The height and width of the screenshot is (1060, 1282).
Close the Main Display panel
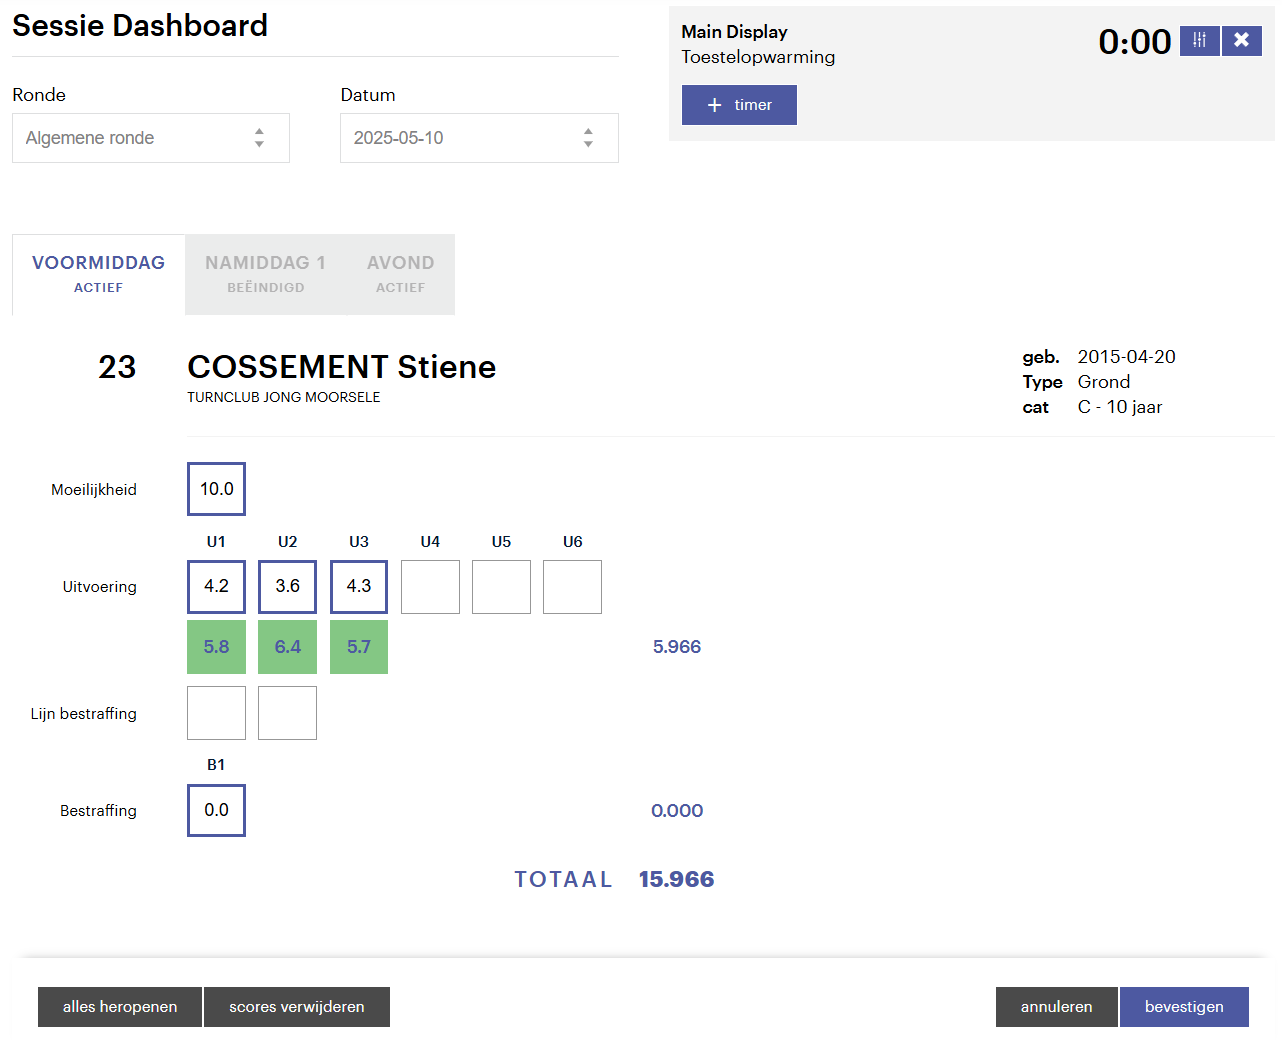[x=1241, y=41]
